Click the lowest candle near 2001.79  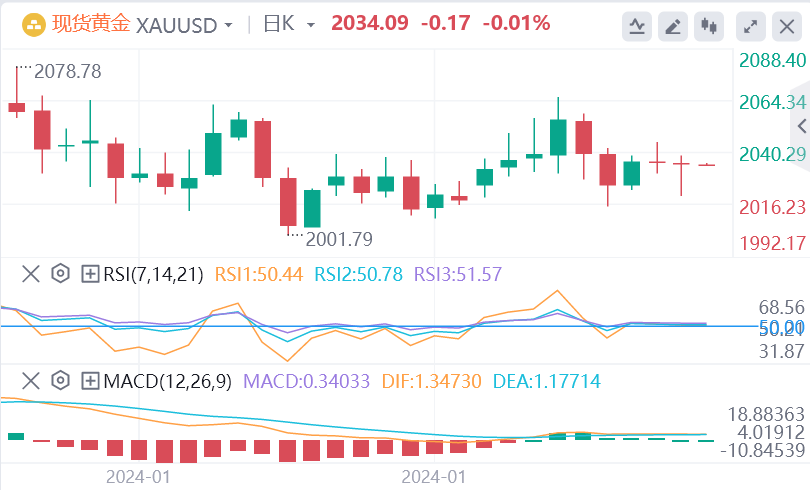click(x=288, y=202)
